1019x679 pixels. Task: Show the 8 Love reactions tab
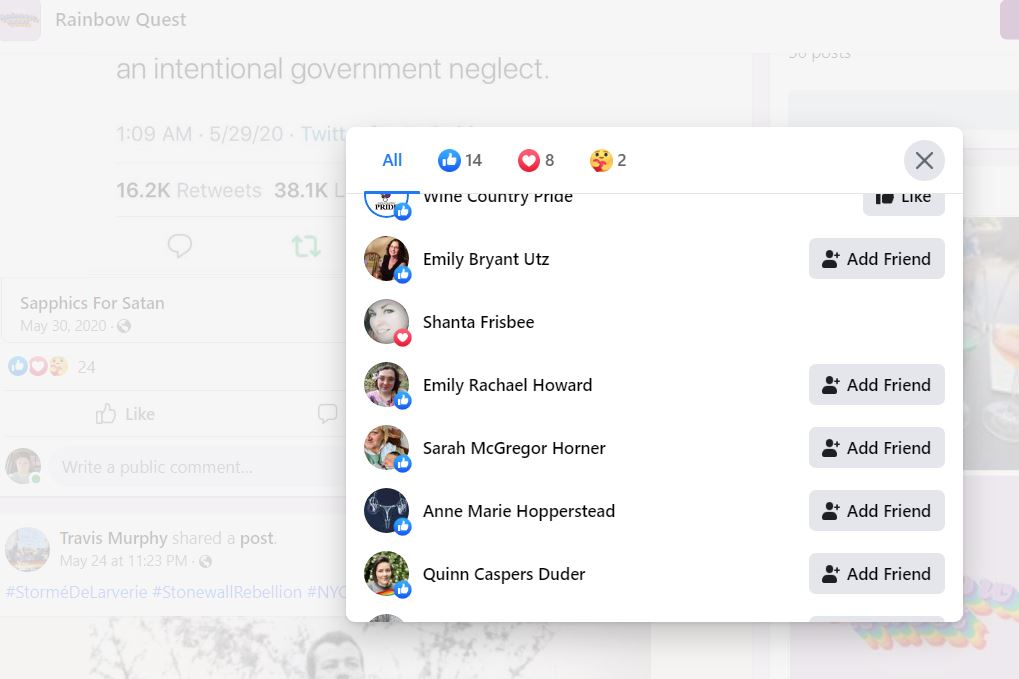(x=536, y=160)
